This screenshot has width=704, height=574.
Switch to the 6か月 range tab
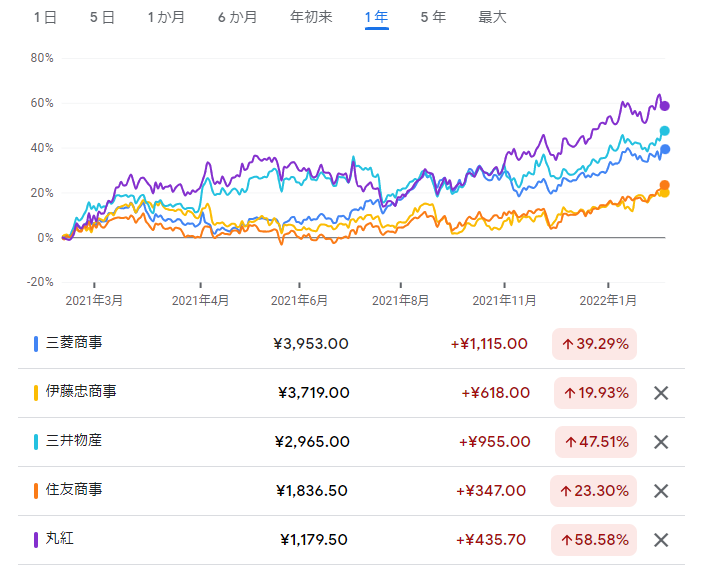(x=238, y=18)
